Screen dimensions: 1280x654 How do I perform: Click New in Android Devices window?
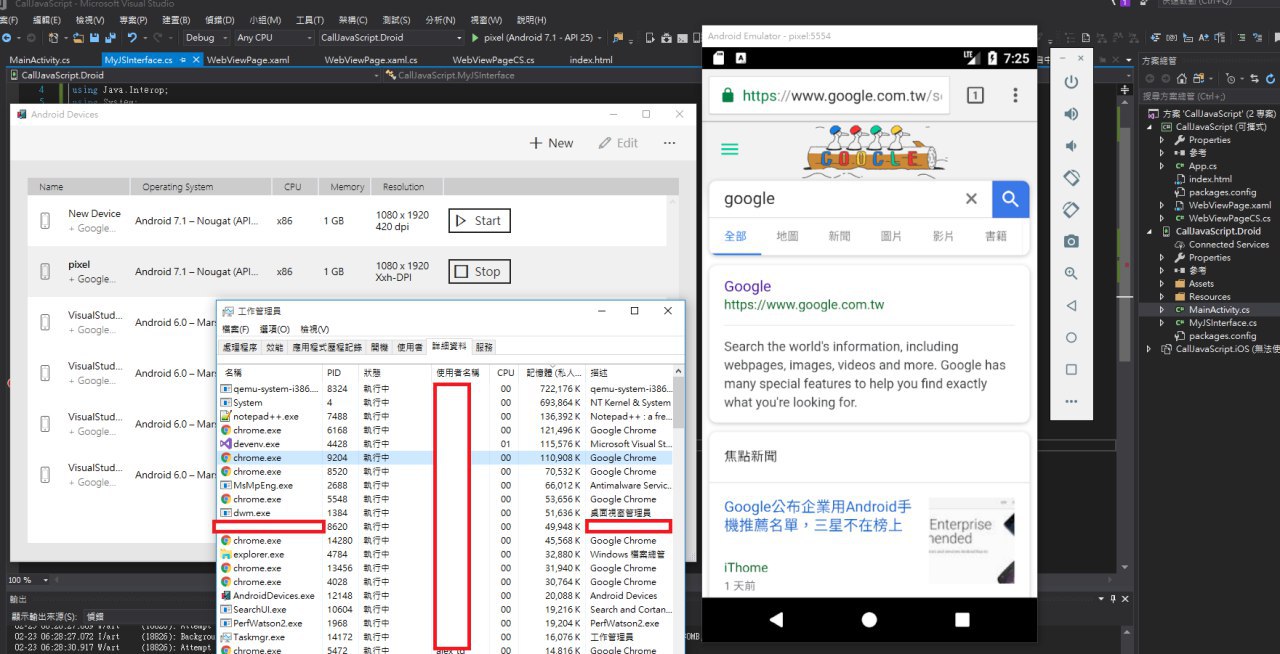(x=551, y=143)
